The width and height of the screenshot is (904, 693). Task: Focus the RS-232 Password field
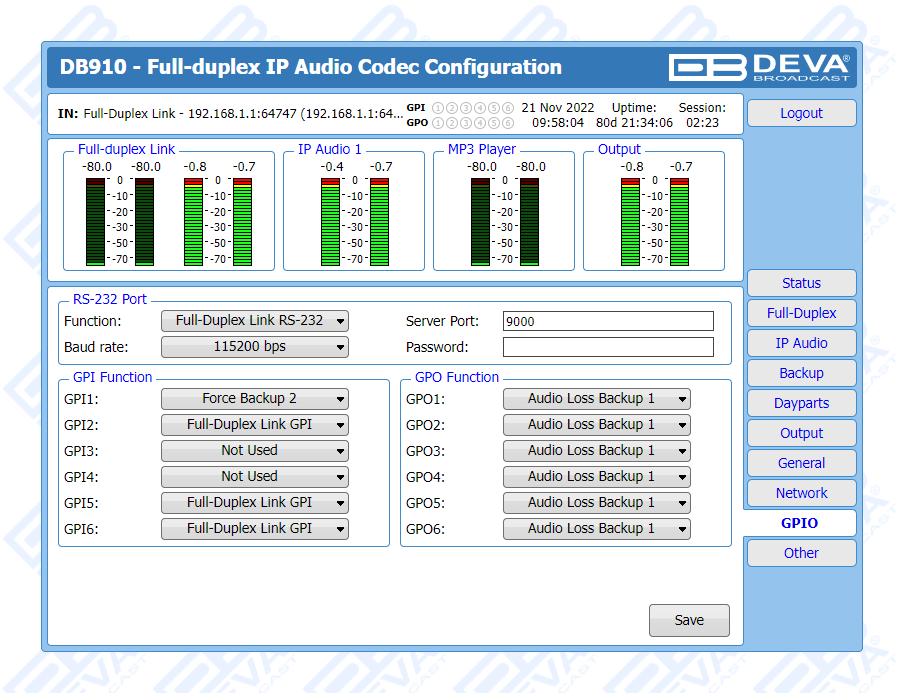point(608,347)
